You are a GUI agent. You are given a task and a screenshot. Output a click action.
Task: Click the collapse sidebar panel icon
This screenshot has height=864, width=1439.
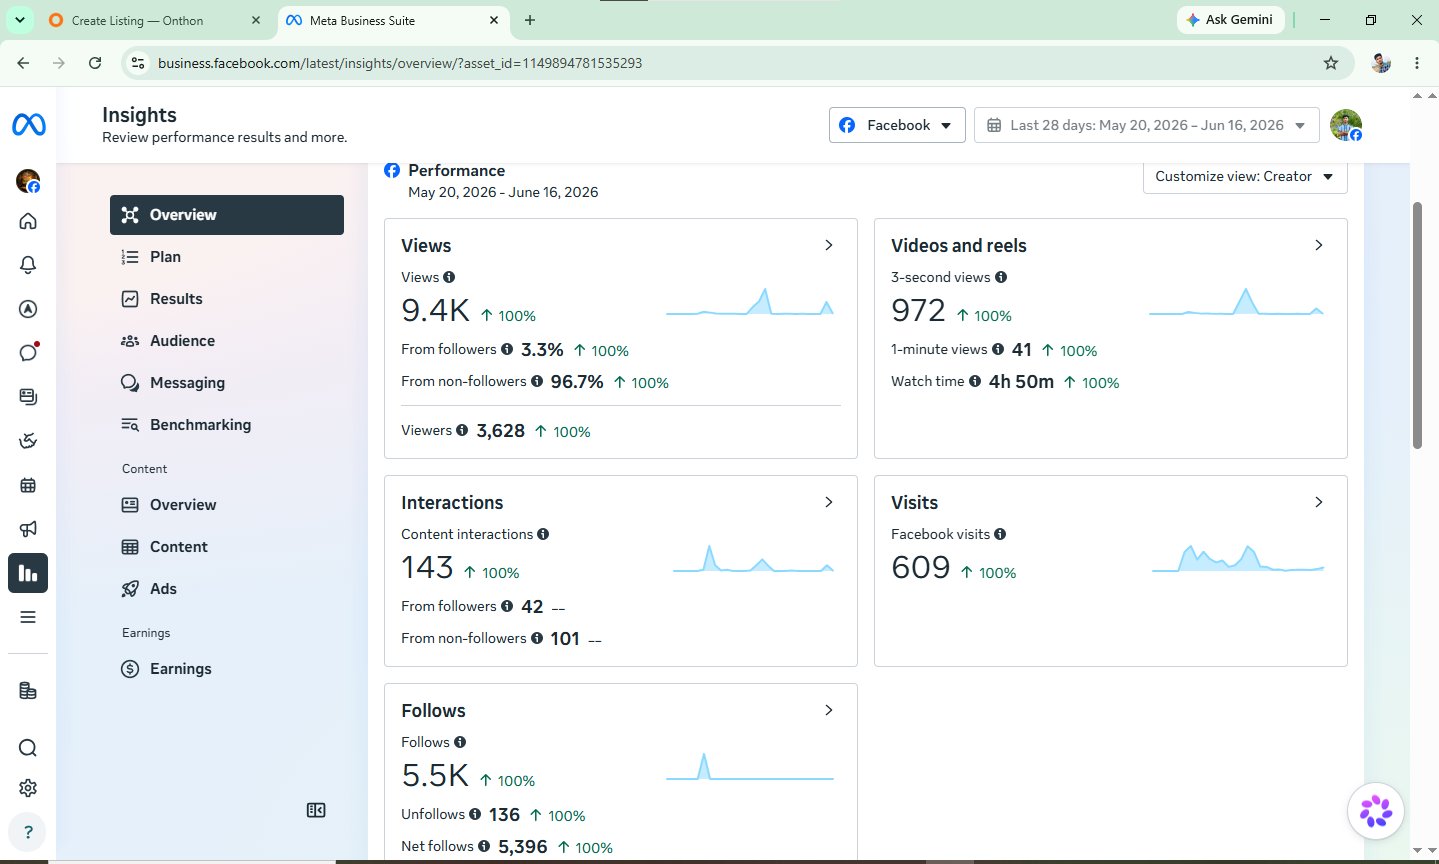[316, 810]
